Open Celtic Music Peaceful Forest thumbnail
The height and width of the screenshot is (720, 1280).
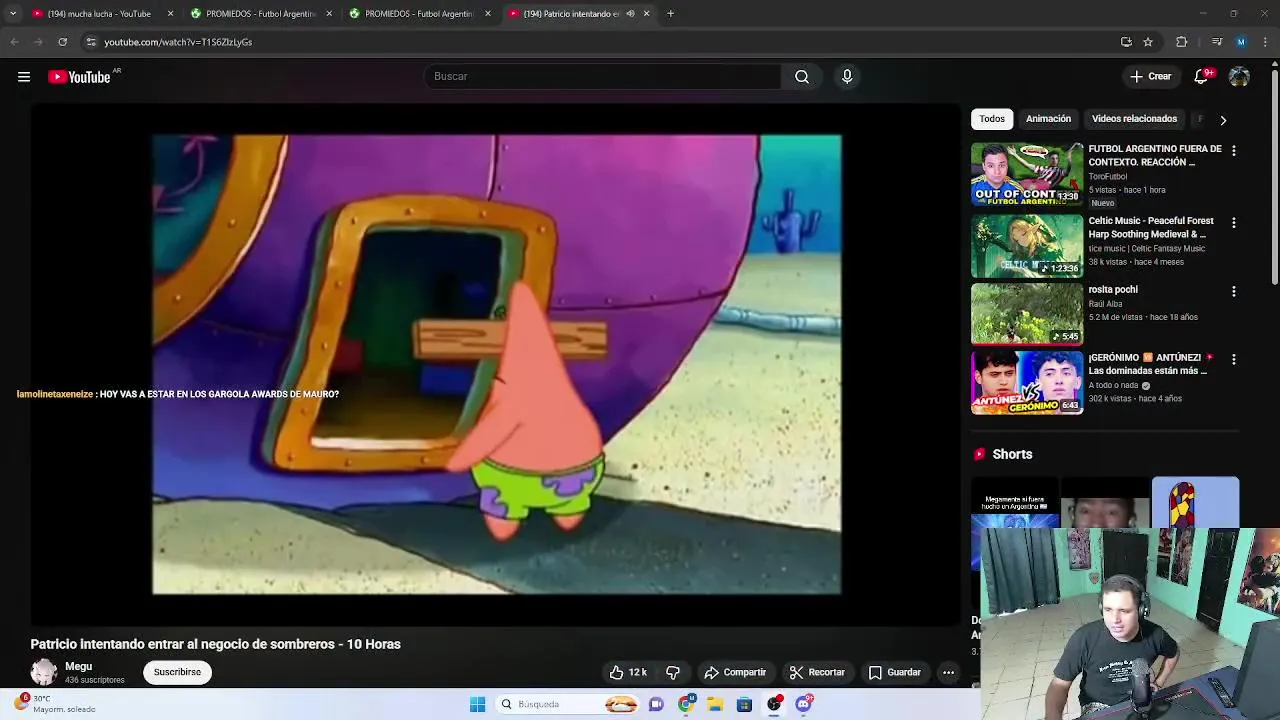(1027, 246)
